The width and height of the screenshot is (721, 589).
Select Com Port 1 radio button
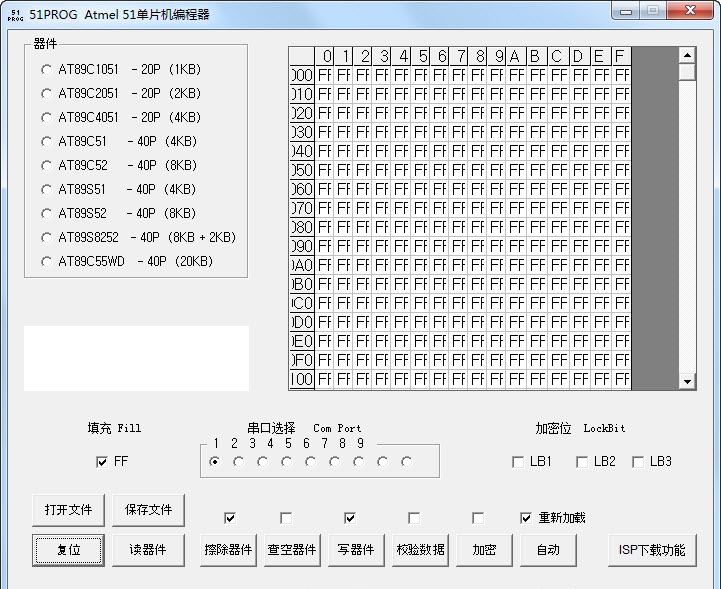[214, 461]
